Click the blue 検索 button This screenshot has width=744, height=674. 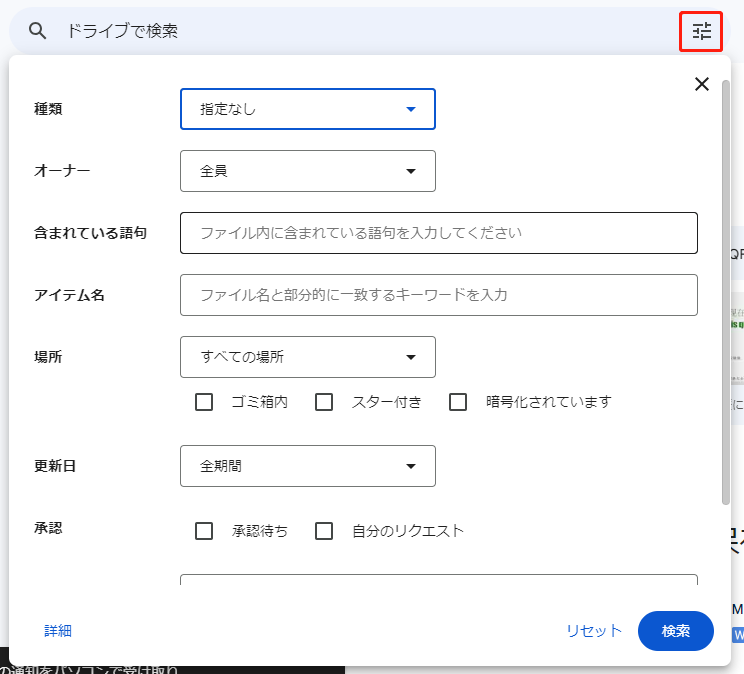(x=675, y=631)
